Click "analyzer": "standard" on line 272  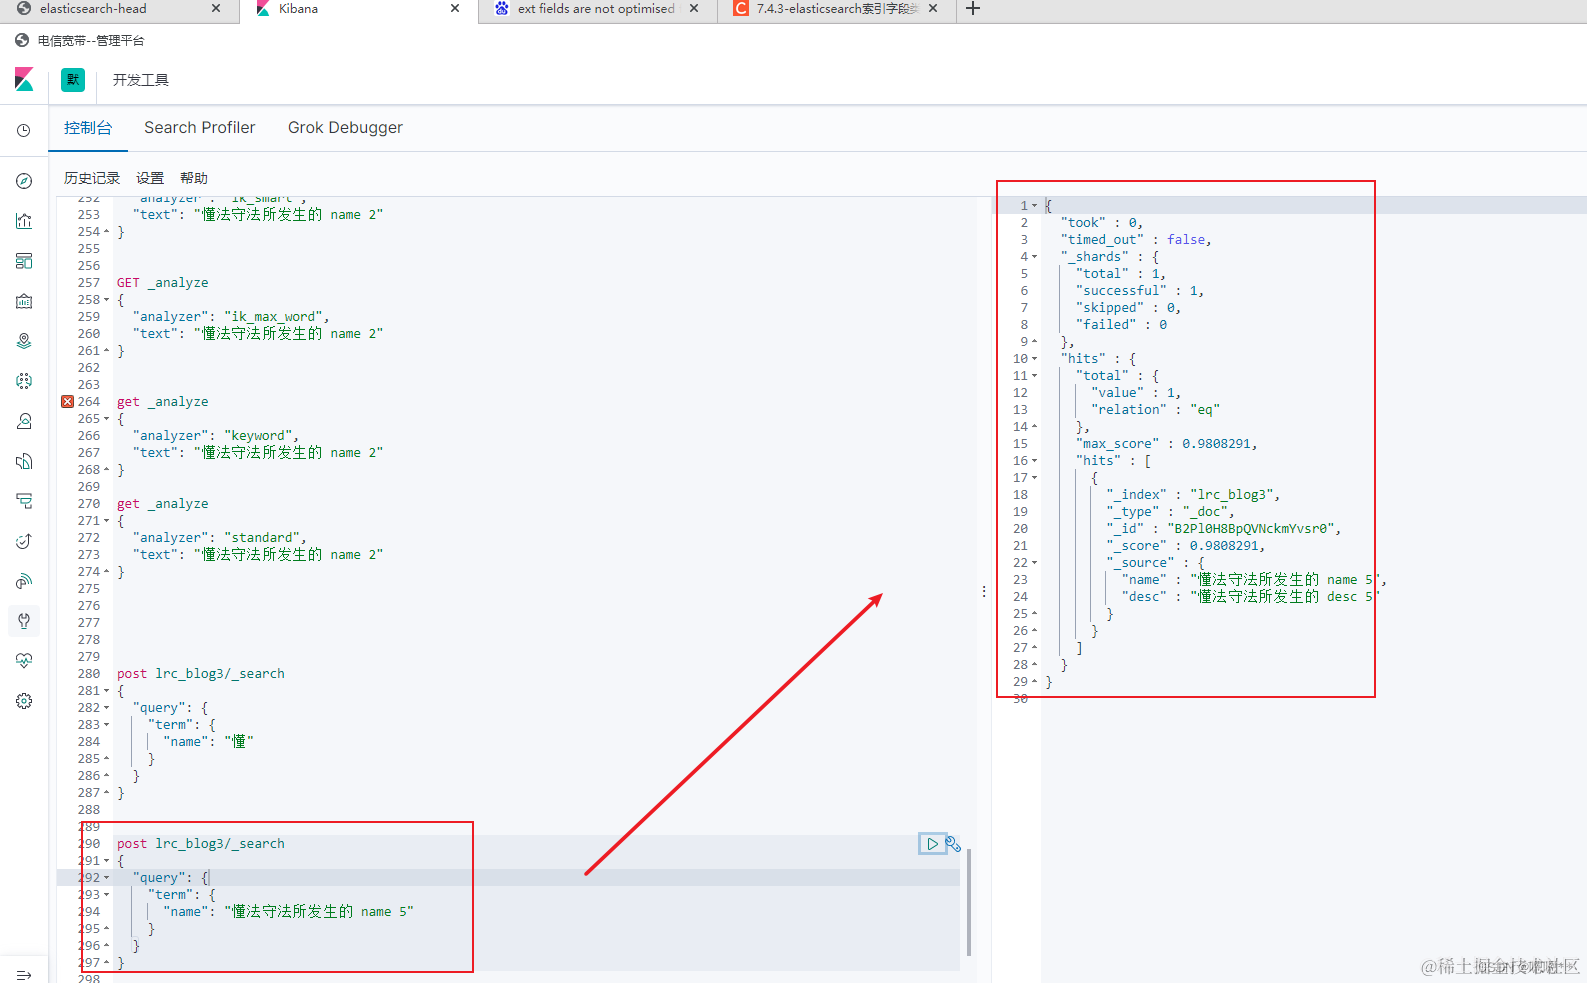pos(219,538)
